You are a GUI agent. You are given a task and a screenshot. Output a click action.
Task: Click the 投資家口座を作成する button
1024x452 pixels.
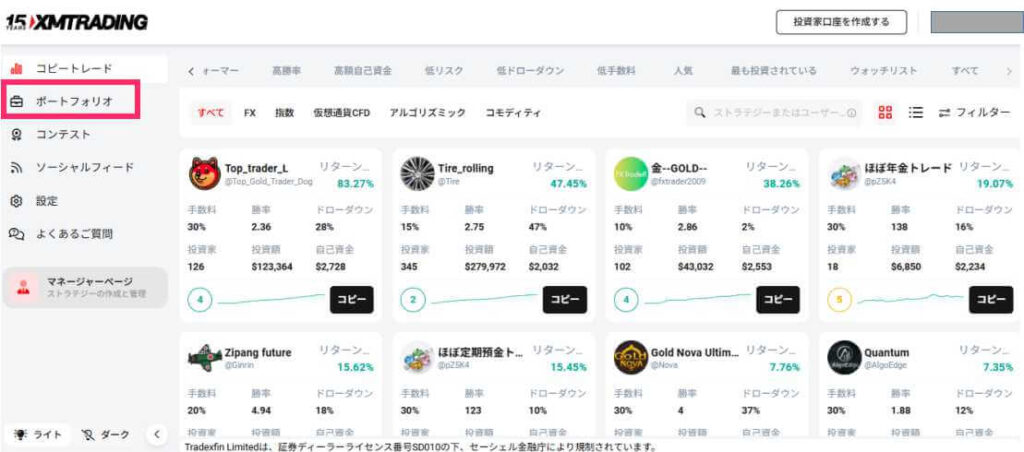(x=841, y=22)
